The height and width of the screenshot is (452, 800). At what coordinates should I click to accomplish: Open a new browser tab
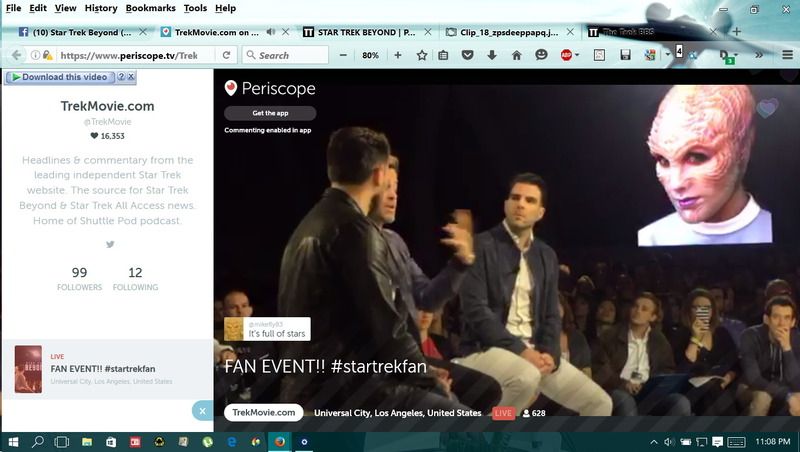tap(736, 32)
